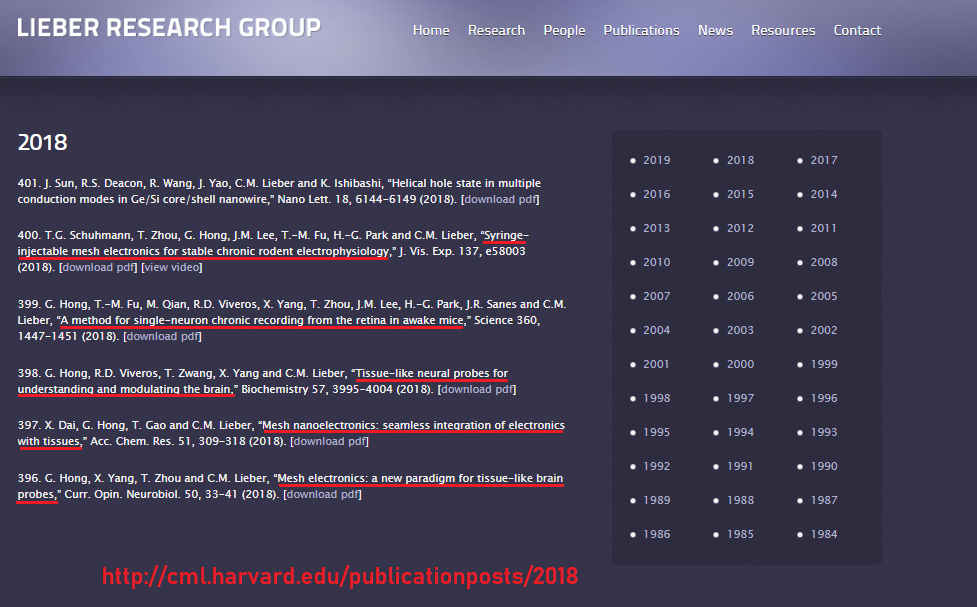Click the Lieber Research Group site title
Image resolution: width=977 pixels, height=607 pixels.
coord(169,28)
